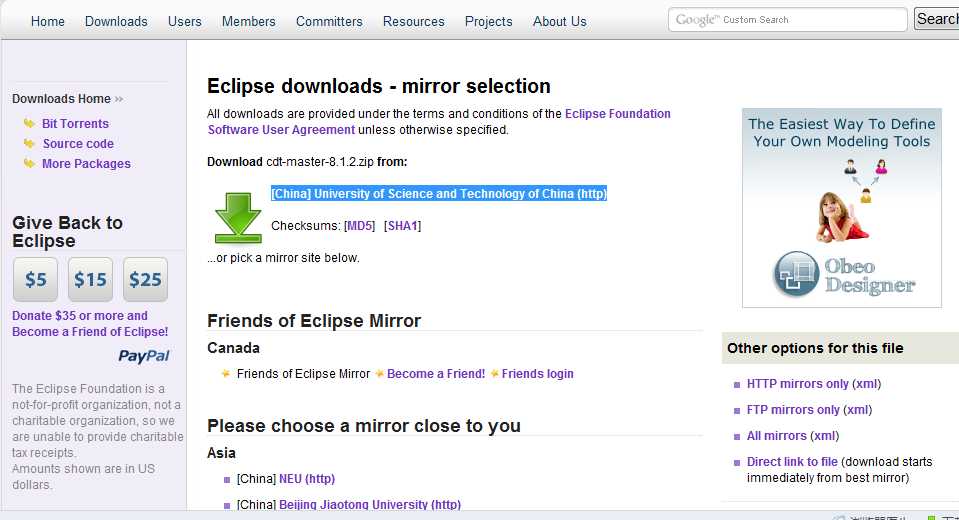Open HTTP mirrors only link
Image resolution: width=959 pixels, height=520 pixels.
pos(798,384)
